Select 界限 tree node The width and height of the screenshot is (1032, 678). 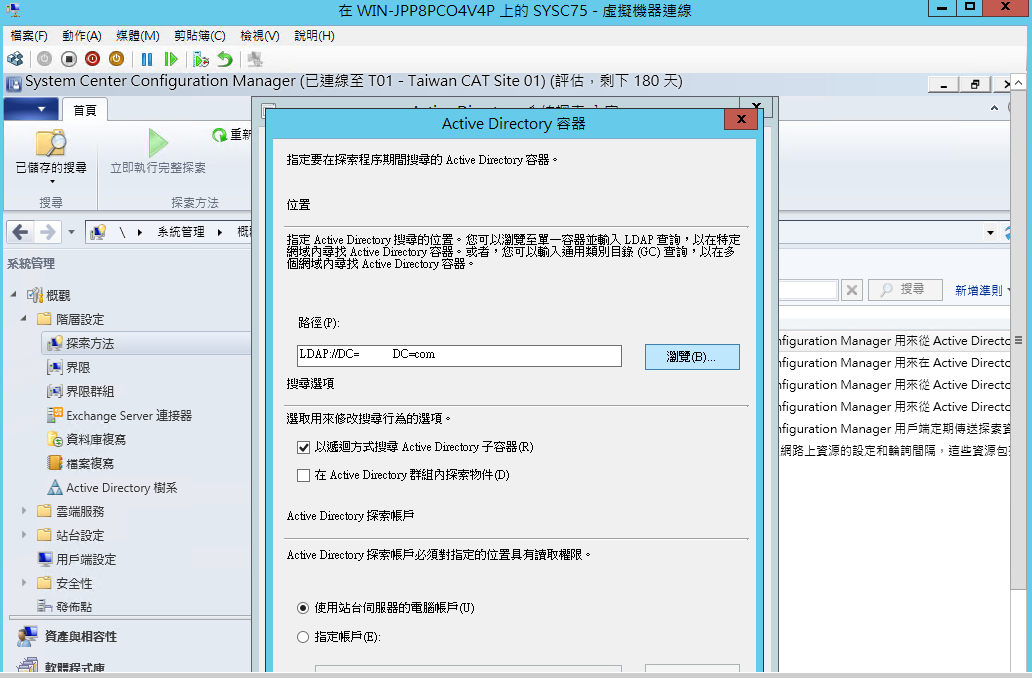tap(78, 367)
